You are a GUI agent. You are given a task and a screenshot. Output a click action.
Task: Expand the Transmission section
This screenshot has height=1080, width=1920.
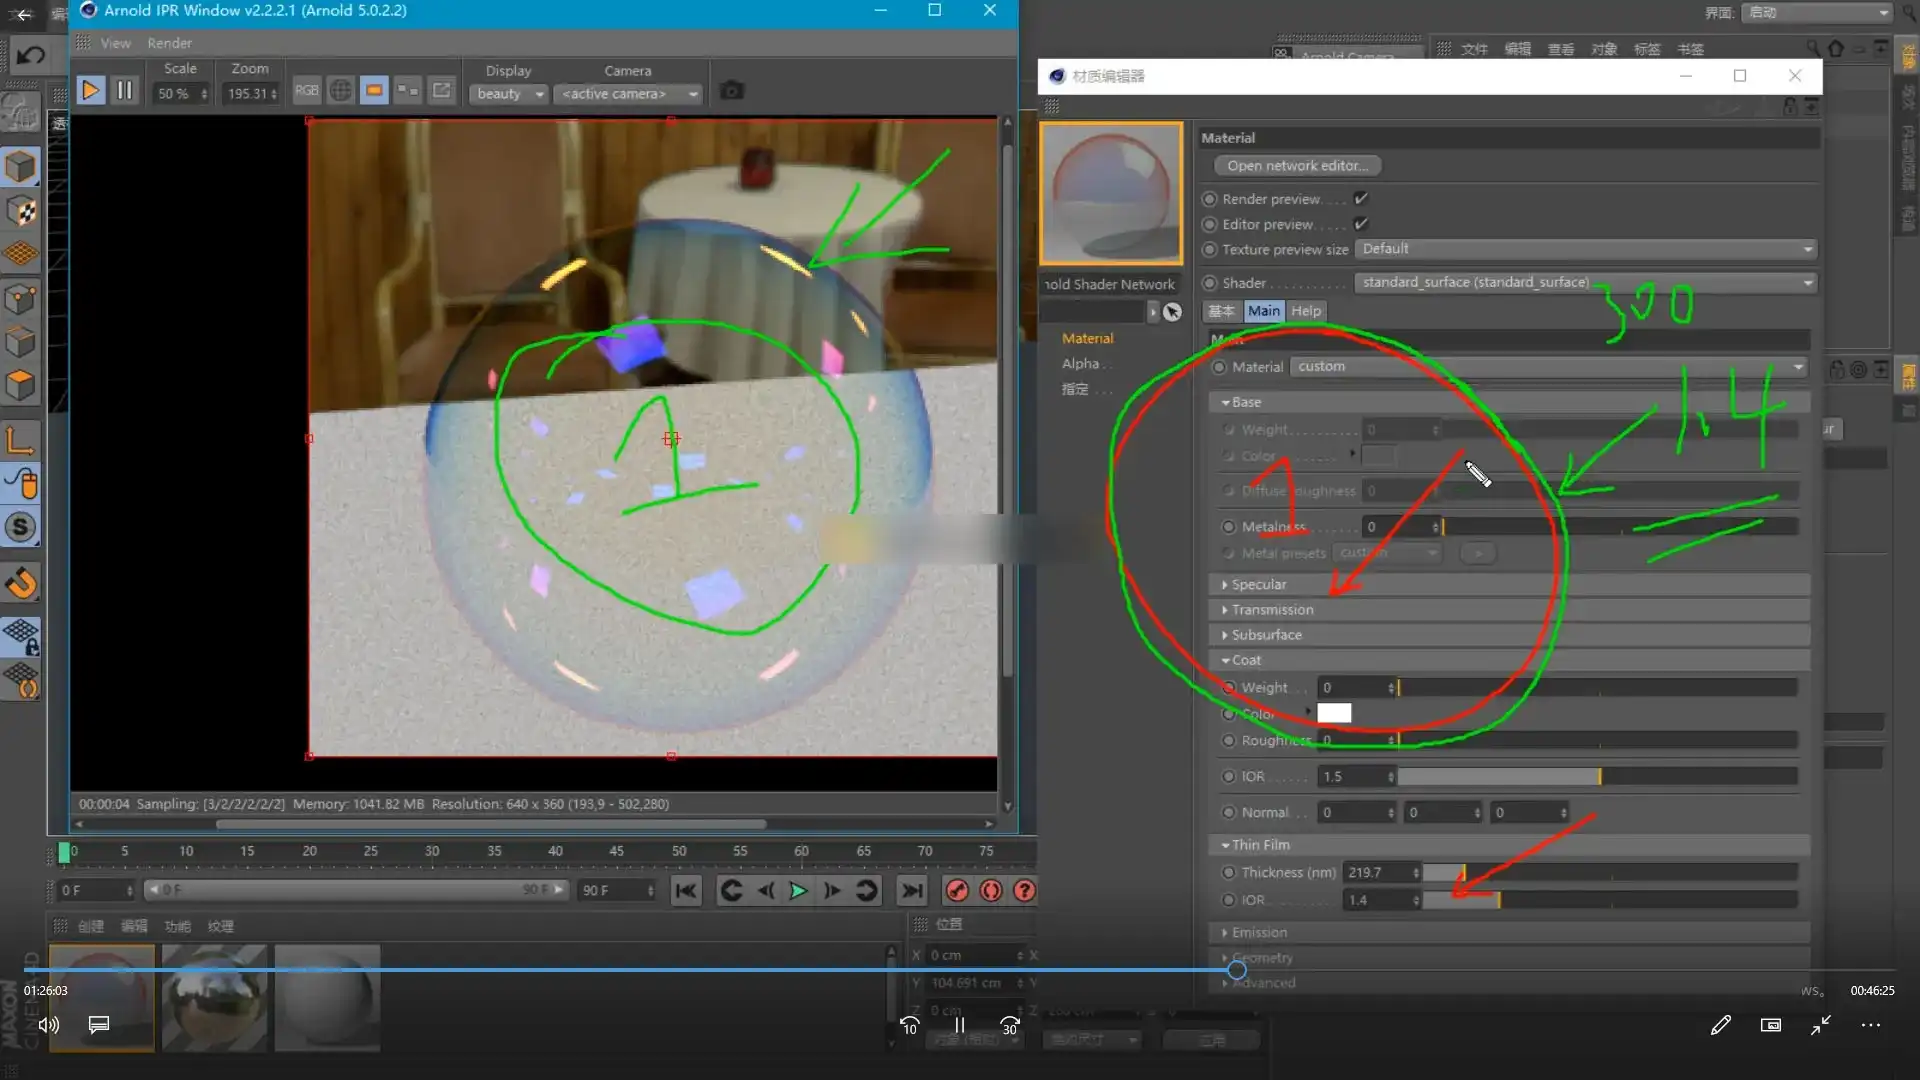1272,610
